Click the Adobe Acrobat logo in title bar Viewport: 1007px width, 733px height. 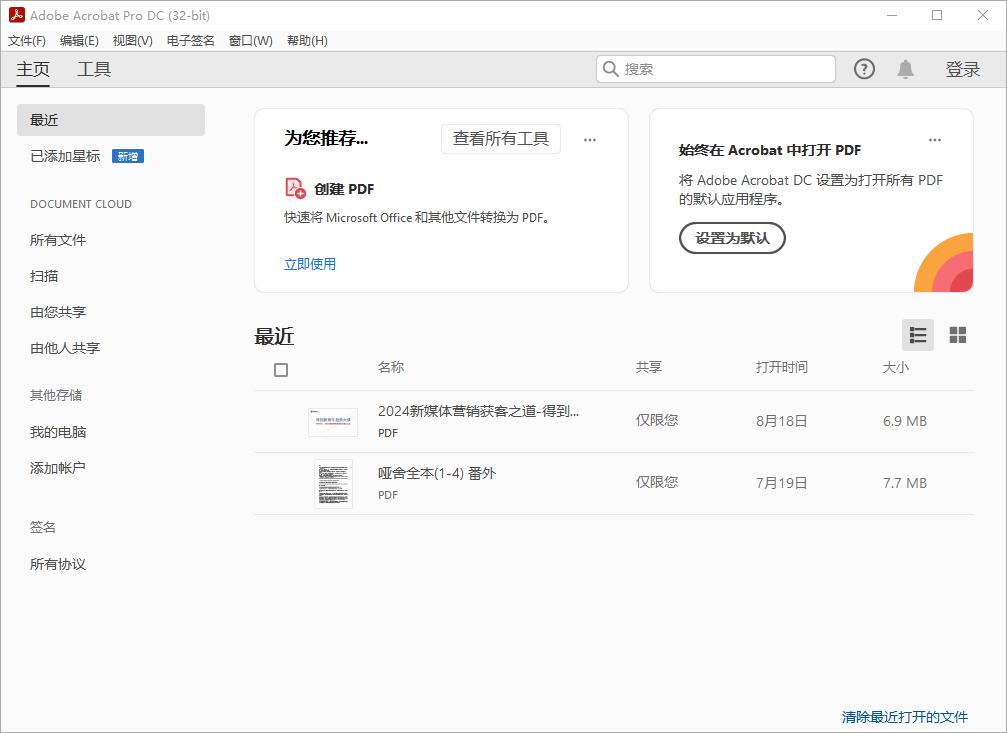point(15,15)
